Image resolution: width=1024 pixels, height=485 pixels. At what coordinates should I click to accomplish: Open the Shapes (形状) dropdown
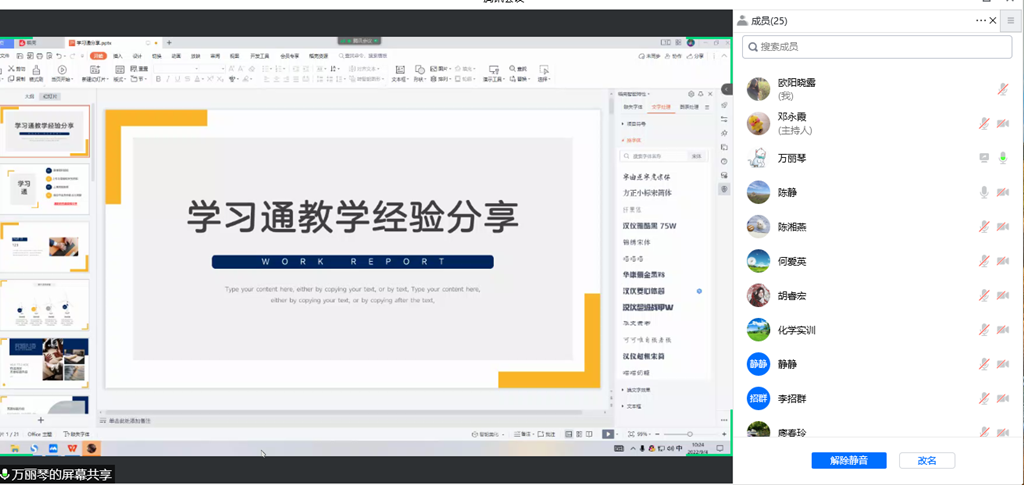coord(419,79)
